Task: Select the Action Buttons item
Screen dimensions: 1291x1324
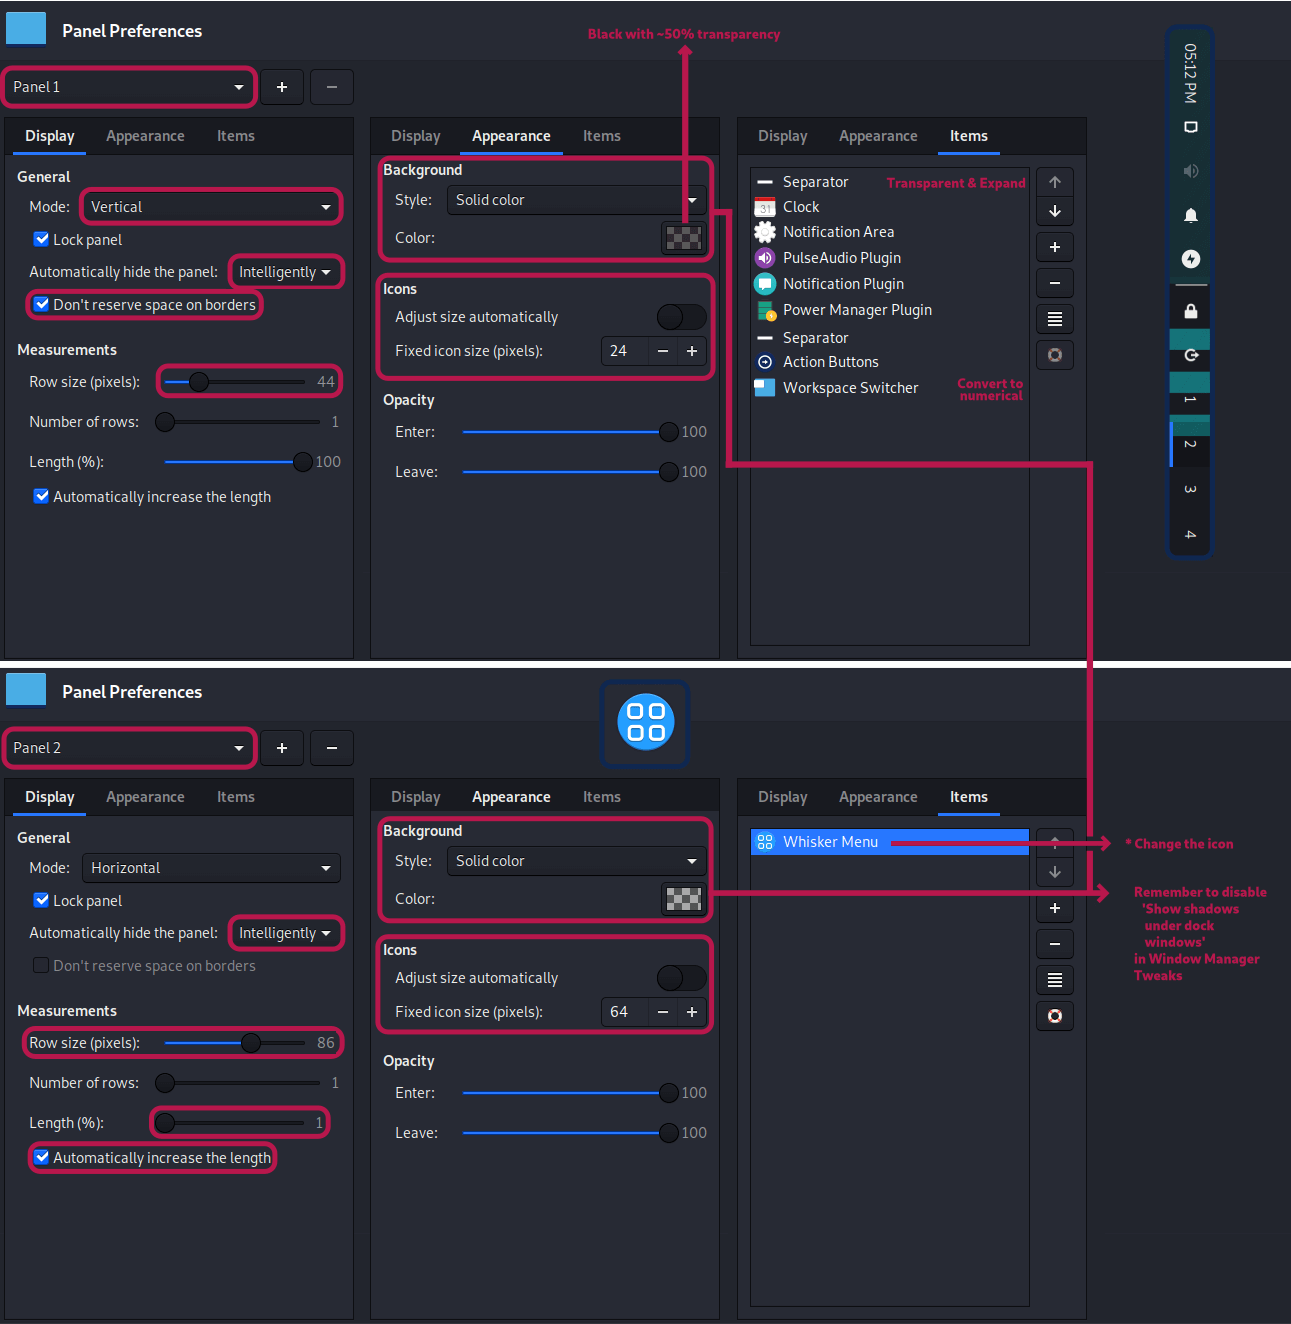Action: pyautogui.click(x=830, y=361)
